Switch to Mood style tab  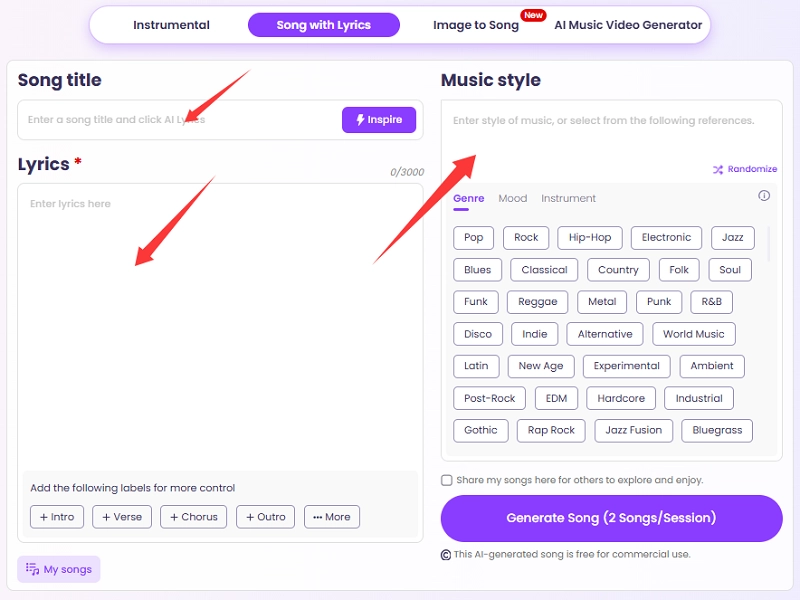[512, 198]
